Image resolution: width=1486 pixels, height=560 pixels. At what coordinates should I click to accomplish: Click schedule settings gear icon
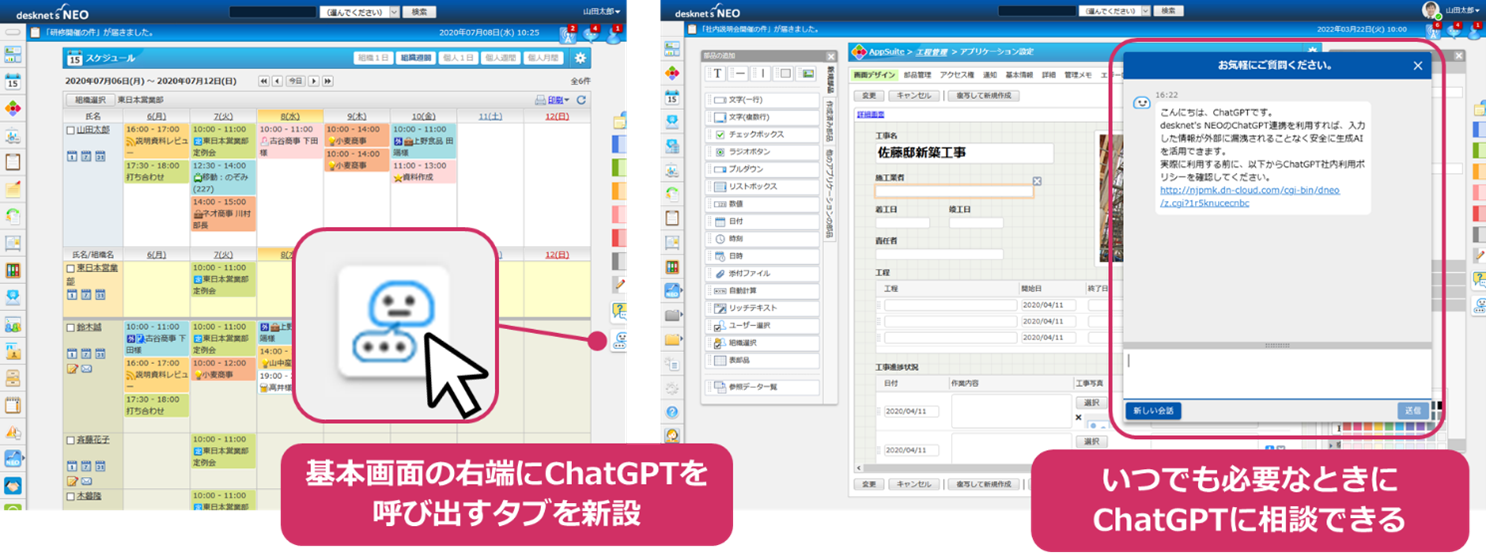580,58
